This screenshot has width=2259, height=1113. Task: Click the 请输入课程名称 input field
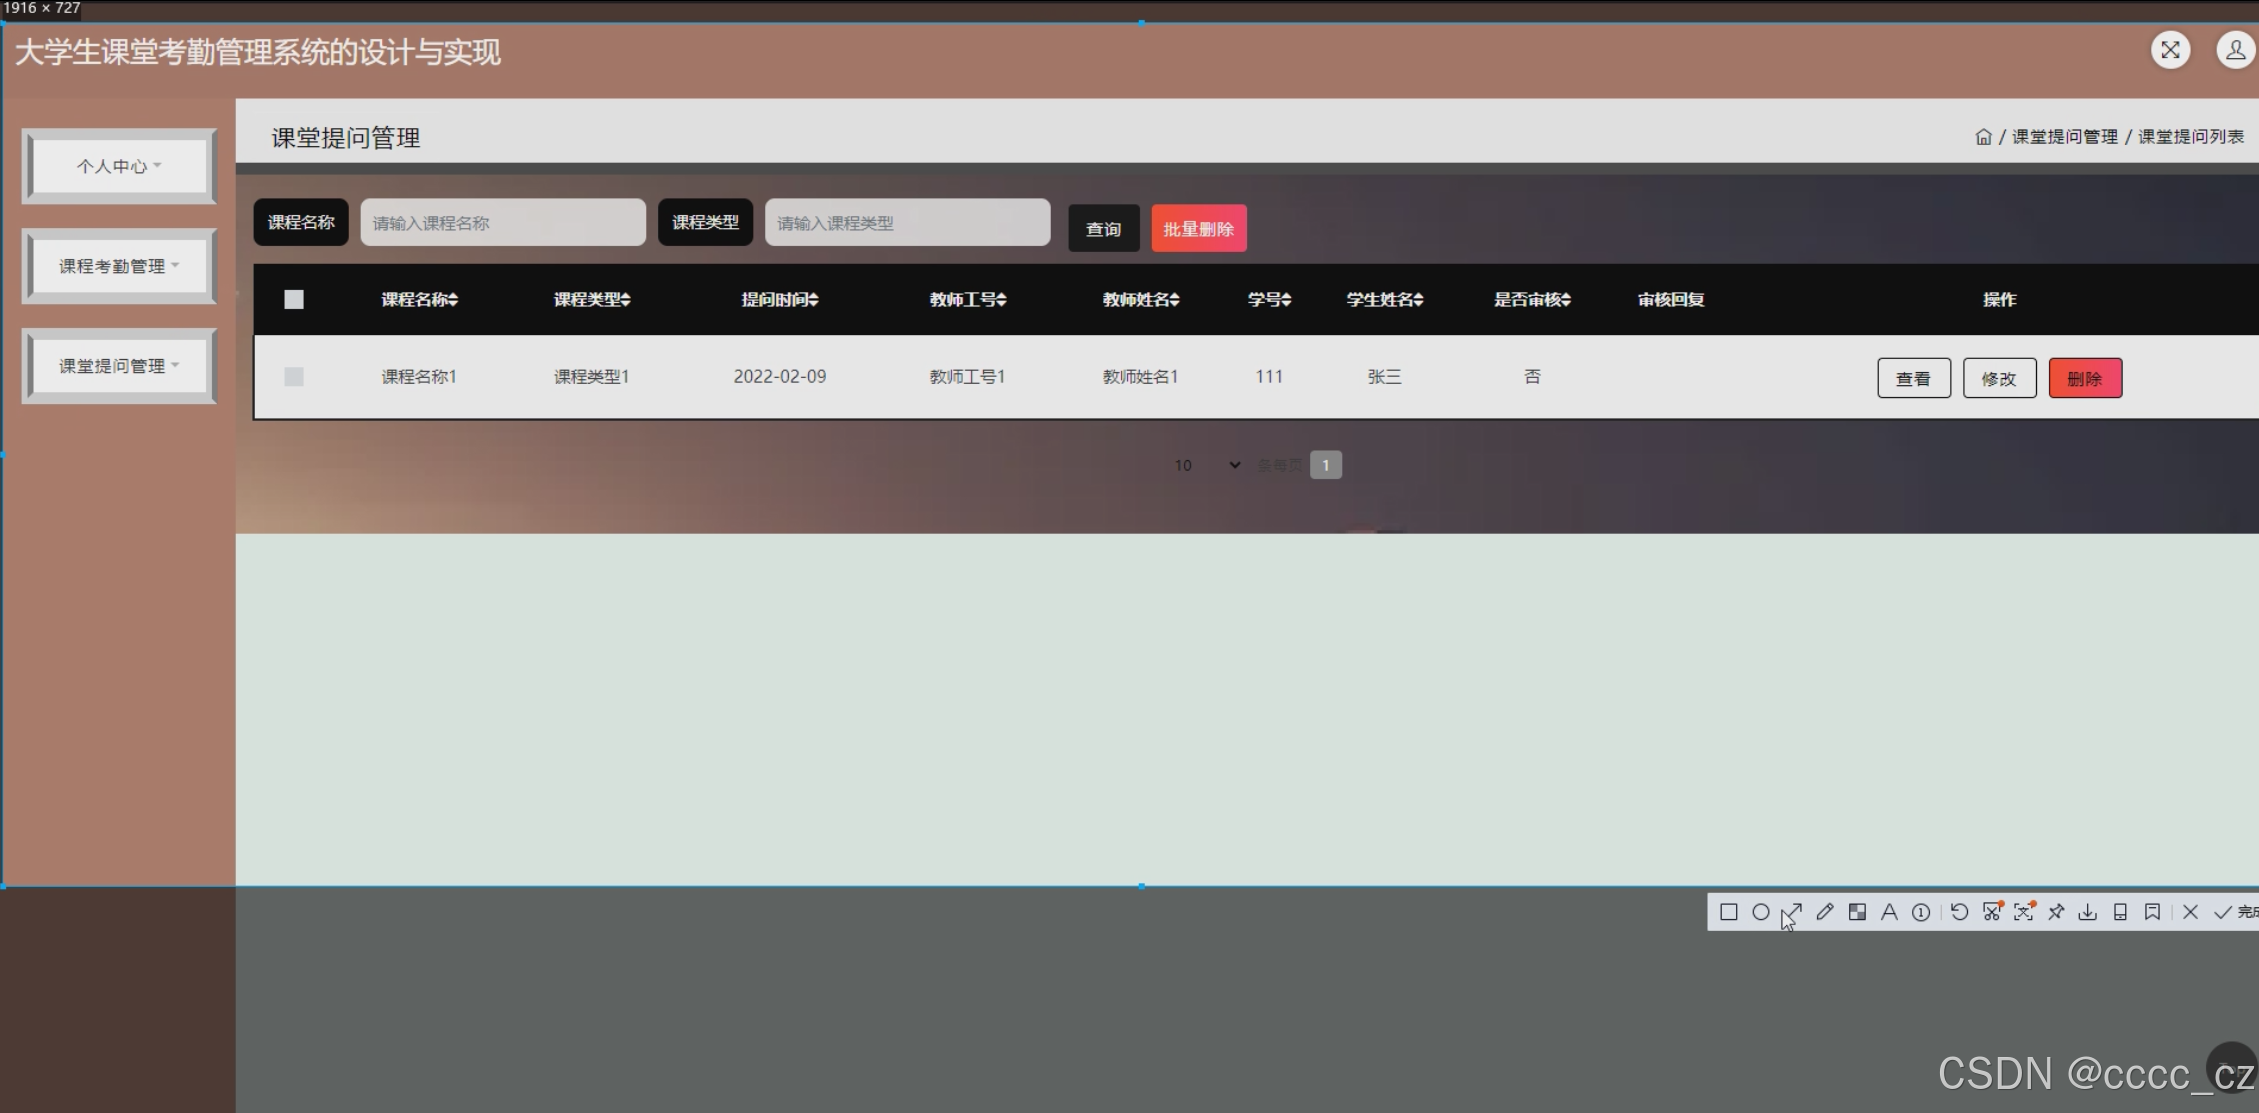click(503, 223)
